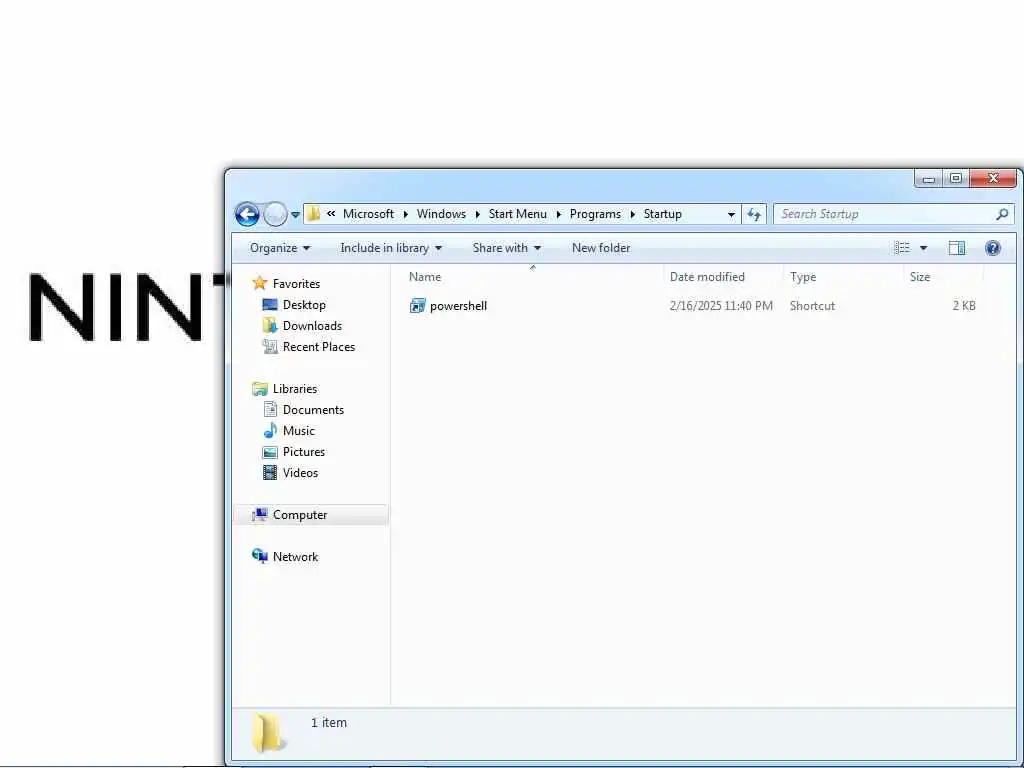Select the Windows breadcrumb segment
The height and width of the screenshot is (768, 1024).
[441, 214]
